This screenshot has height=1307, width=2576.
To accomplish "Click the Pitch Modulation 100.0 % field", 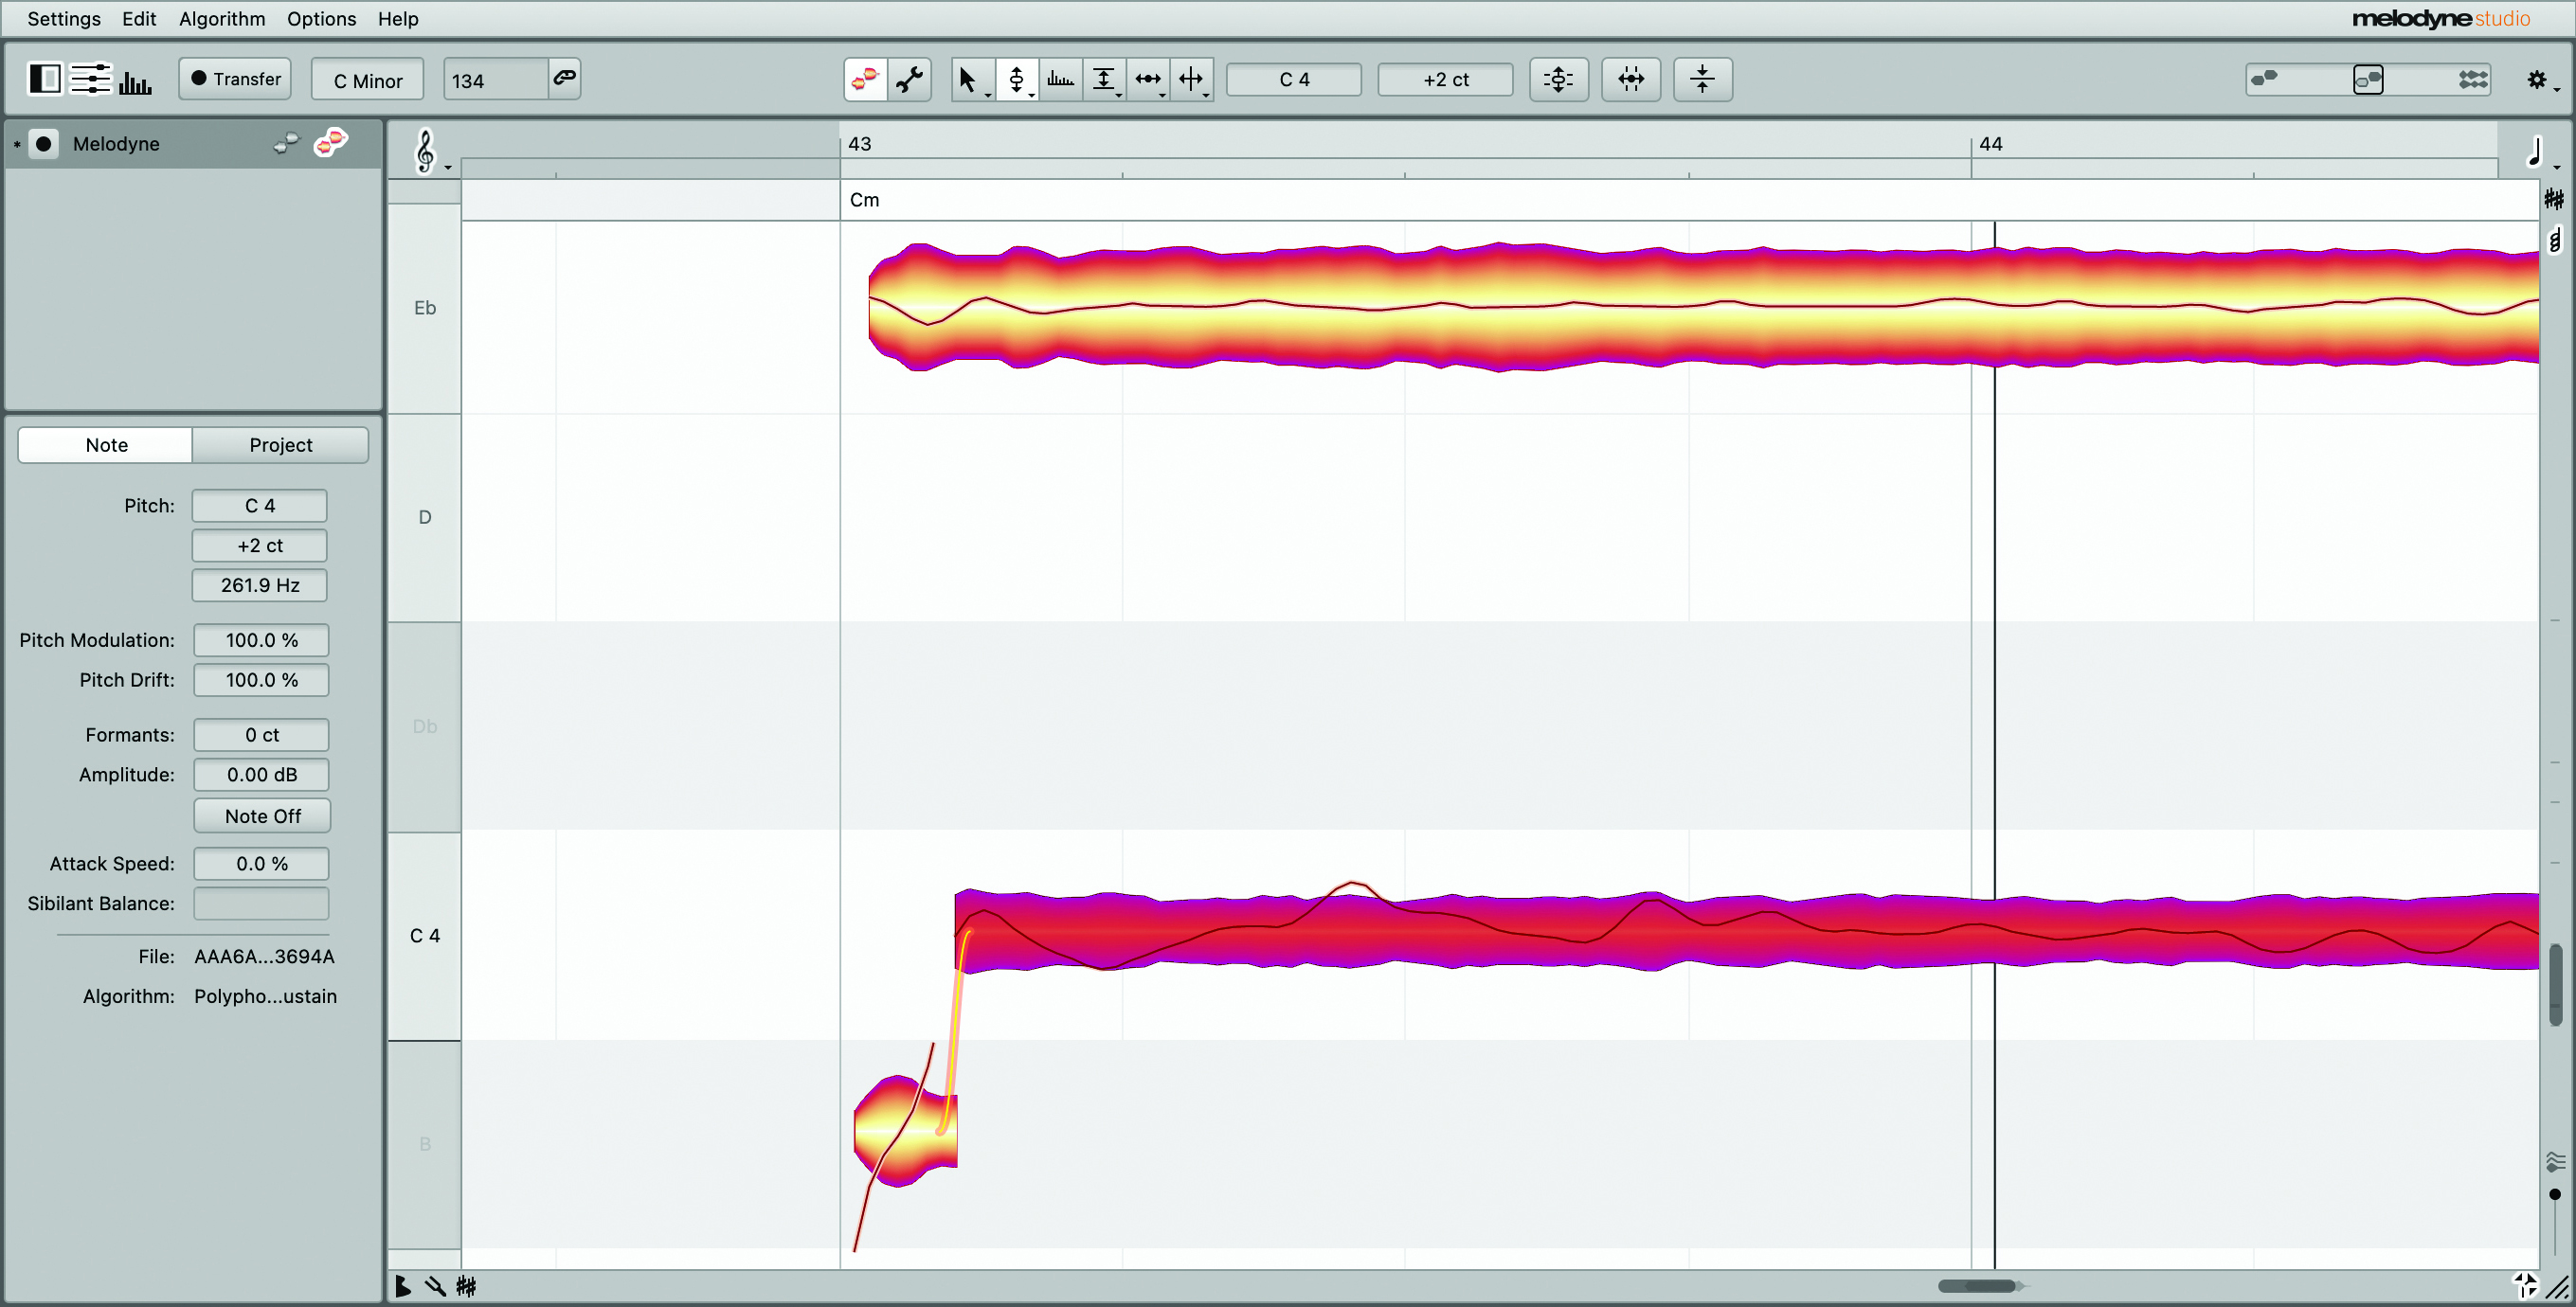I will click(261, 640).
